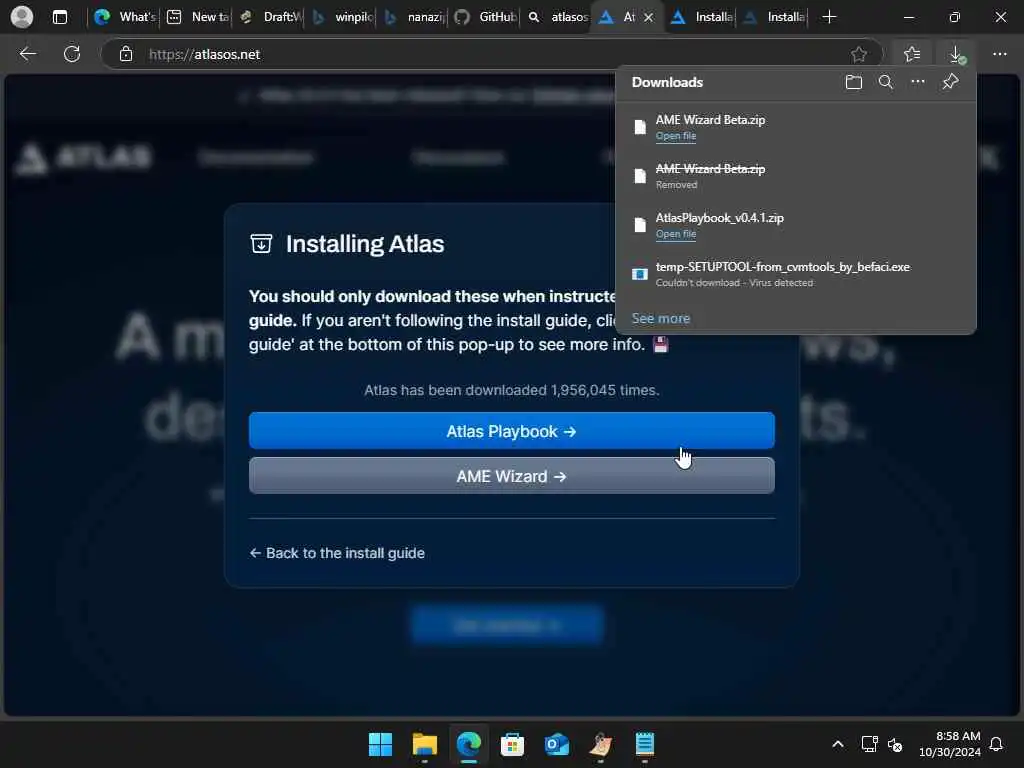Switch to the atlasos search tab
This screenshot has width=1024, height=768.
[x=557, y=17]
